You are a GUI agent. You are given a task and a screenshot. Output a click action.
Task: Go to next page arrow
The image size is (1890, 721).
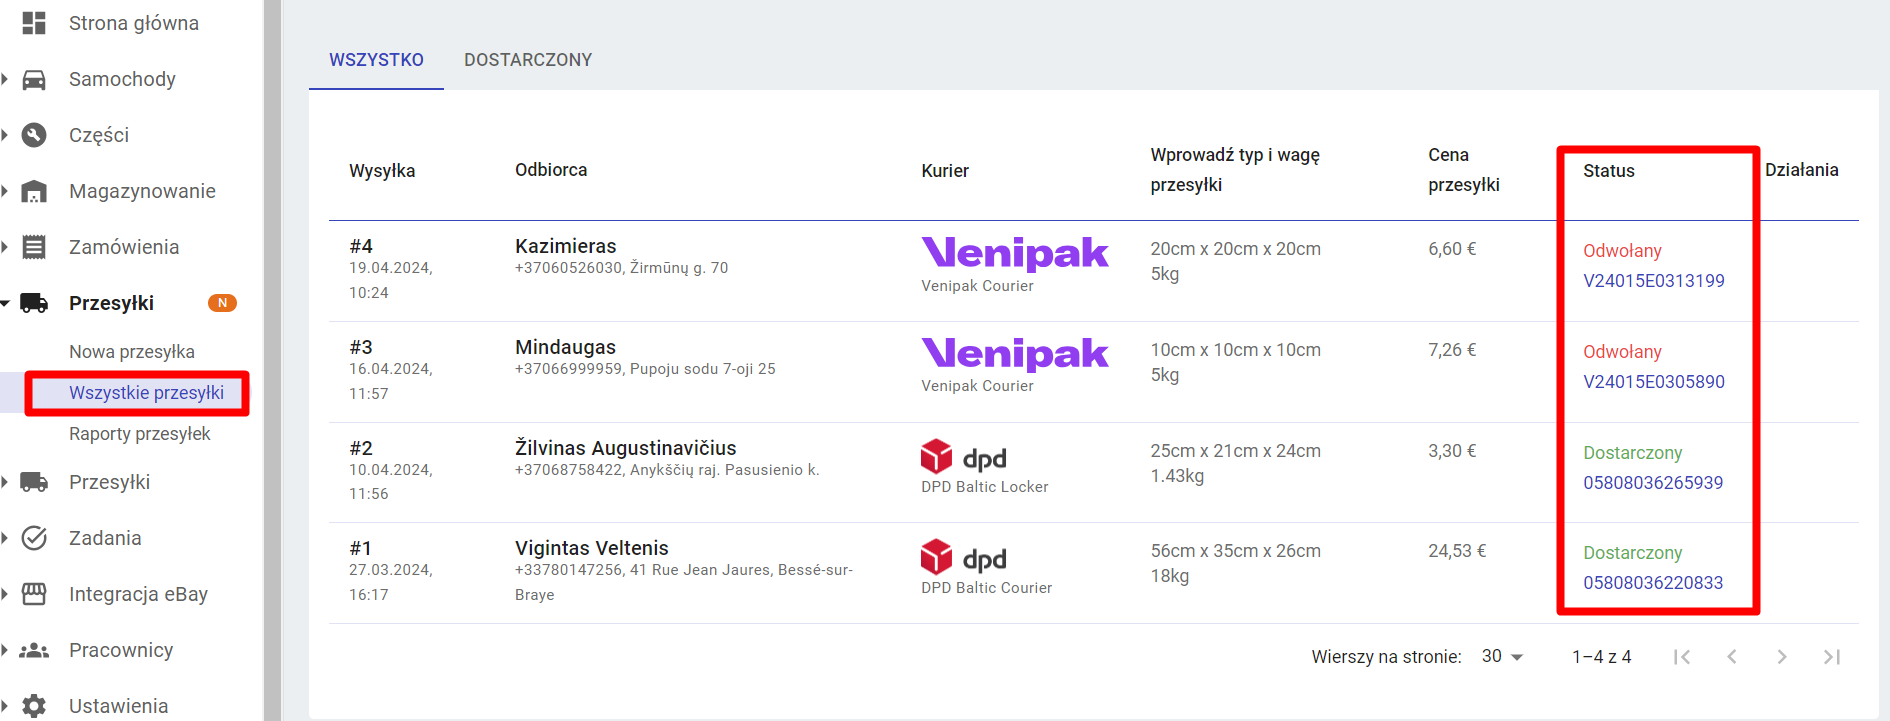[x=1782, y=657]
